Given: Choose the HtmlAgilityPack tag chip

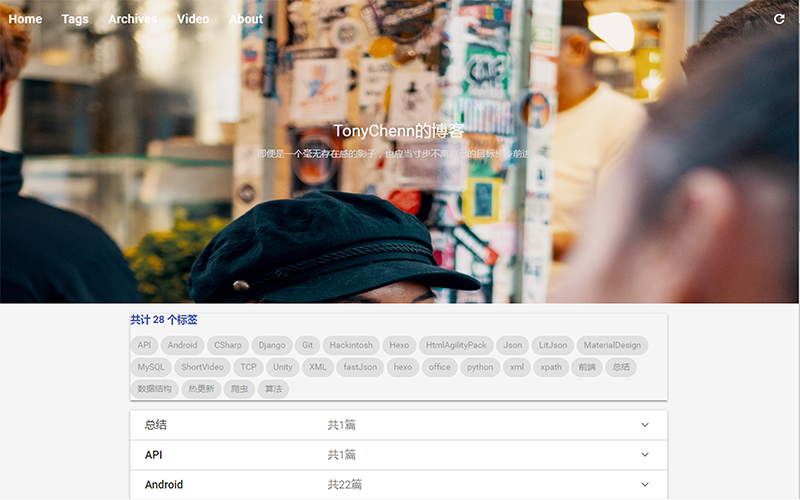Looking at the screenshot, I should point(456,345).
